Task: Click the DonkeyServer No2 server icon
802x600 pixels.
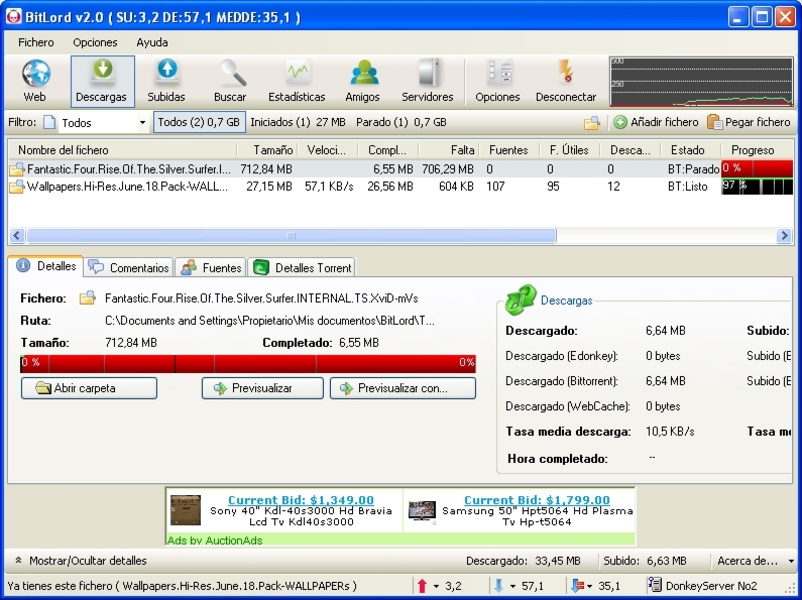Action: click(654, 585)
